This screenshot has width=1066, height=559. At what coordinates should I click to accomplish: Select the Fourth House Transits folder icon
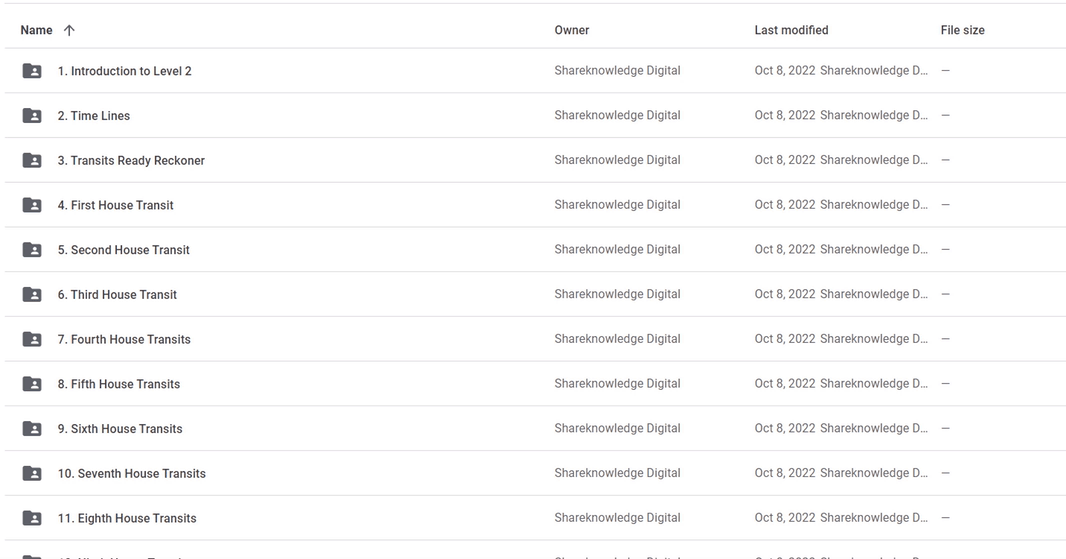(32, 339)
